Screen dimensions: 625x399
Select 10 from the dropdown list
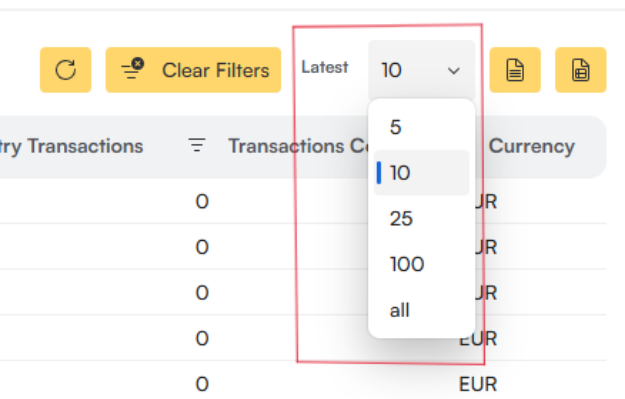(x=421, y=173)
